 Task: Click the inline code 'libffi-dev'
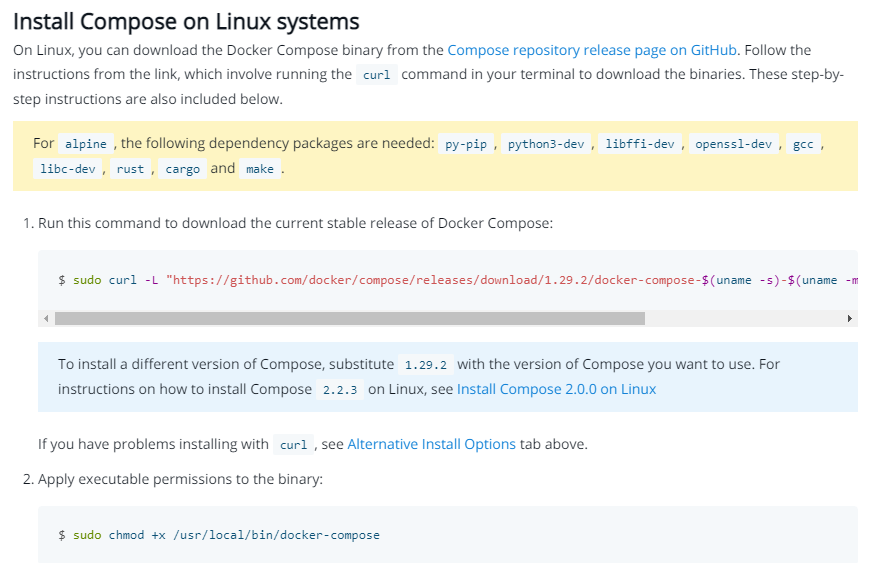pos(639,144)
